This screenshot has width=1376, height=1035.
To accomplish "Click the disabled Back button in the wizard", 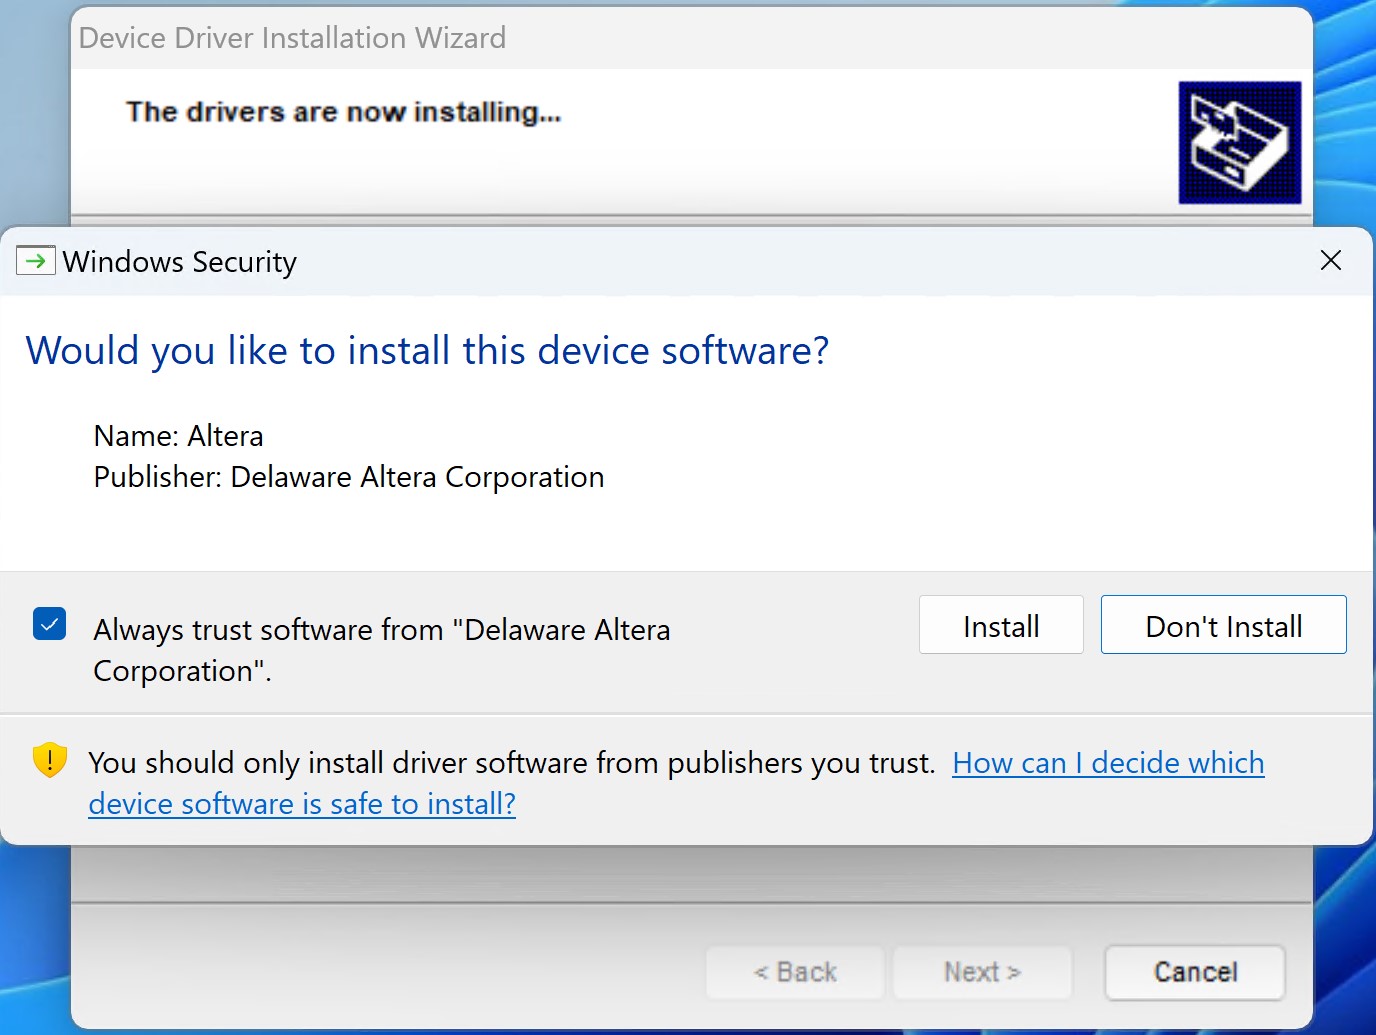I will click(795, 972).
